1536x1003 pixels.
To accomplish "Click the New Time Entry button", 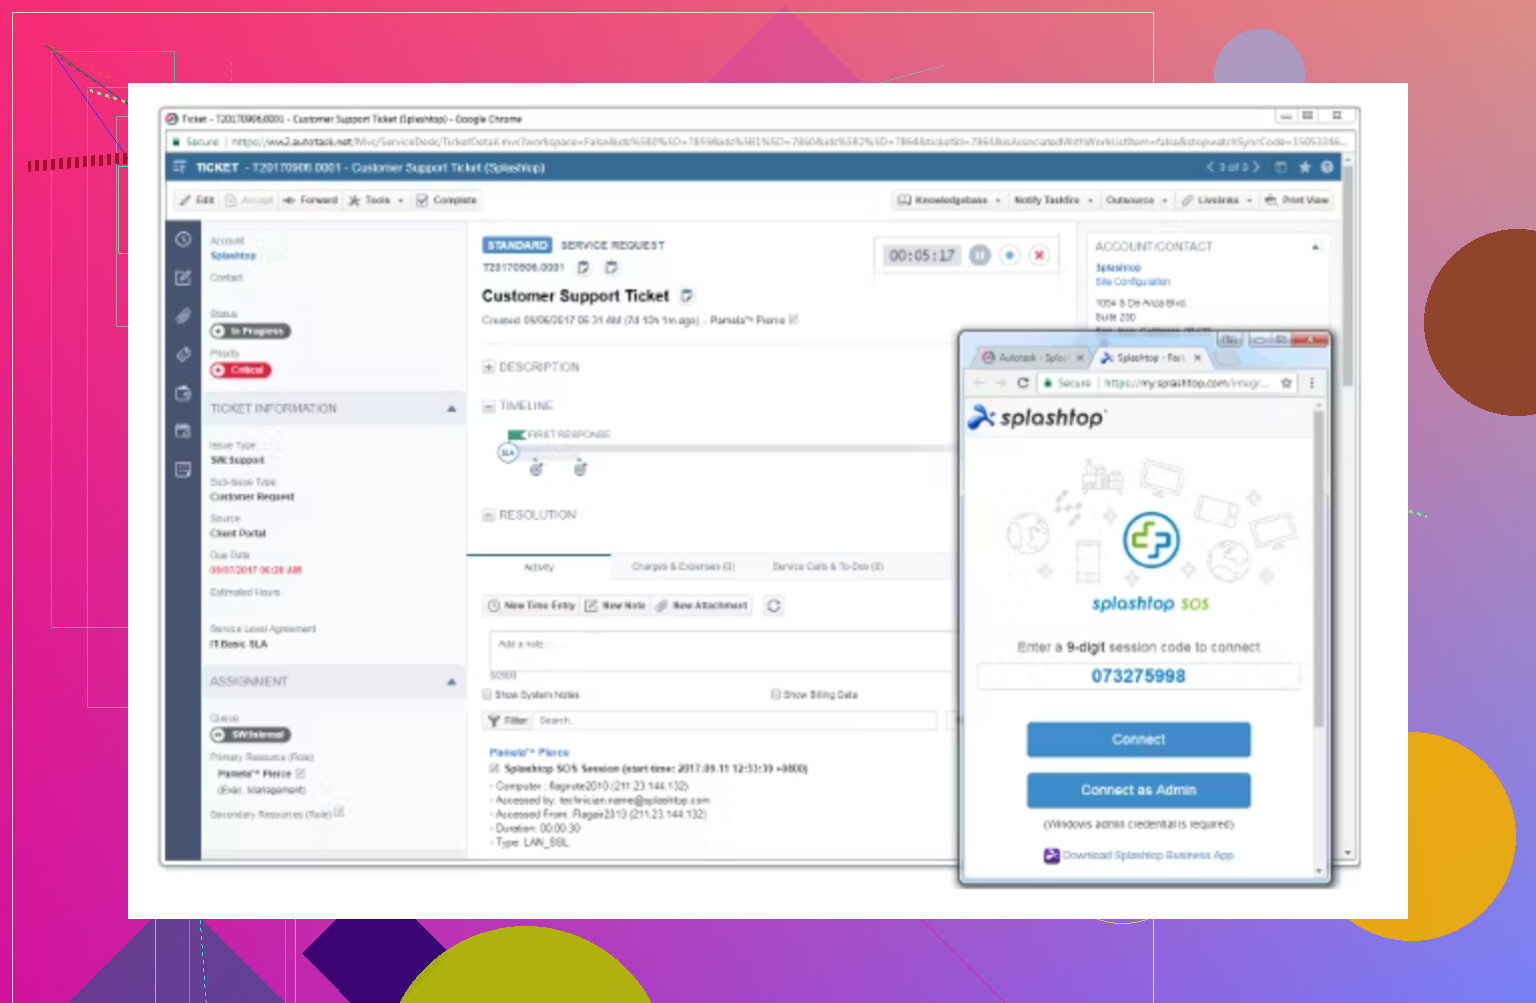I will [531, 605].
